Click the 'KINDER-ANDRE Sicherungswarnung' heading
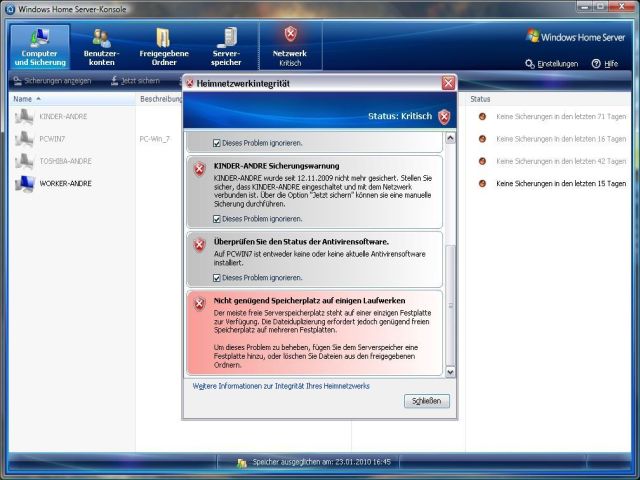 276,166
